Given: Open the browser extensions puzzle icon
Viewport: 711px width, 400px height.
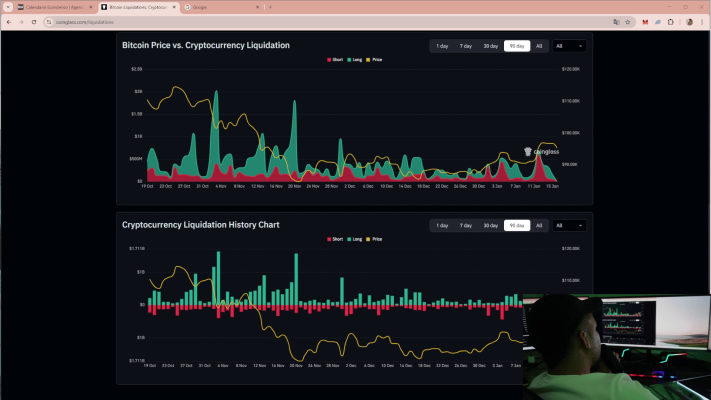Looking at the screenshot, I should pyautogui.click(x=671, y=21).
